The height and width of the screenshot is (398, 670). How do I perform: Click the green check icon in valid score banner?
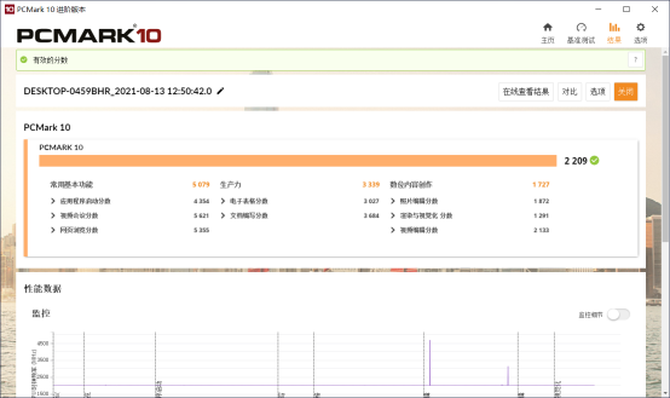pos(24,60)
